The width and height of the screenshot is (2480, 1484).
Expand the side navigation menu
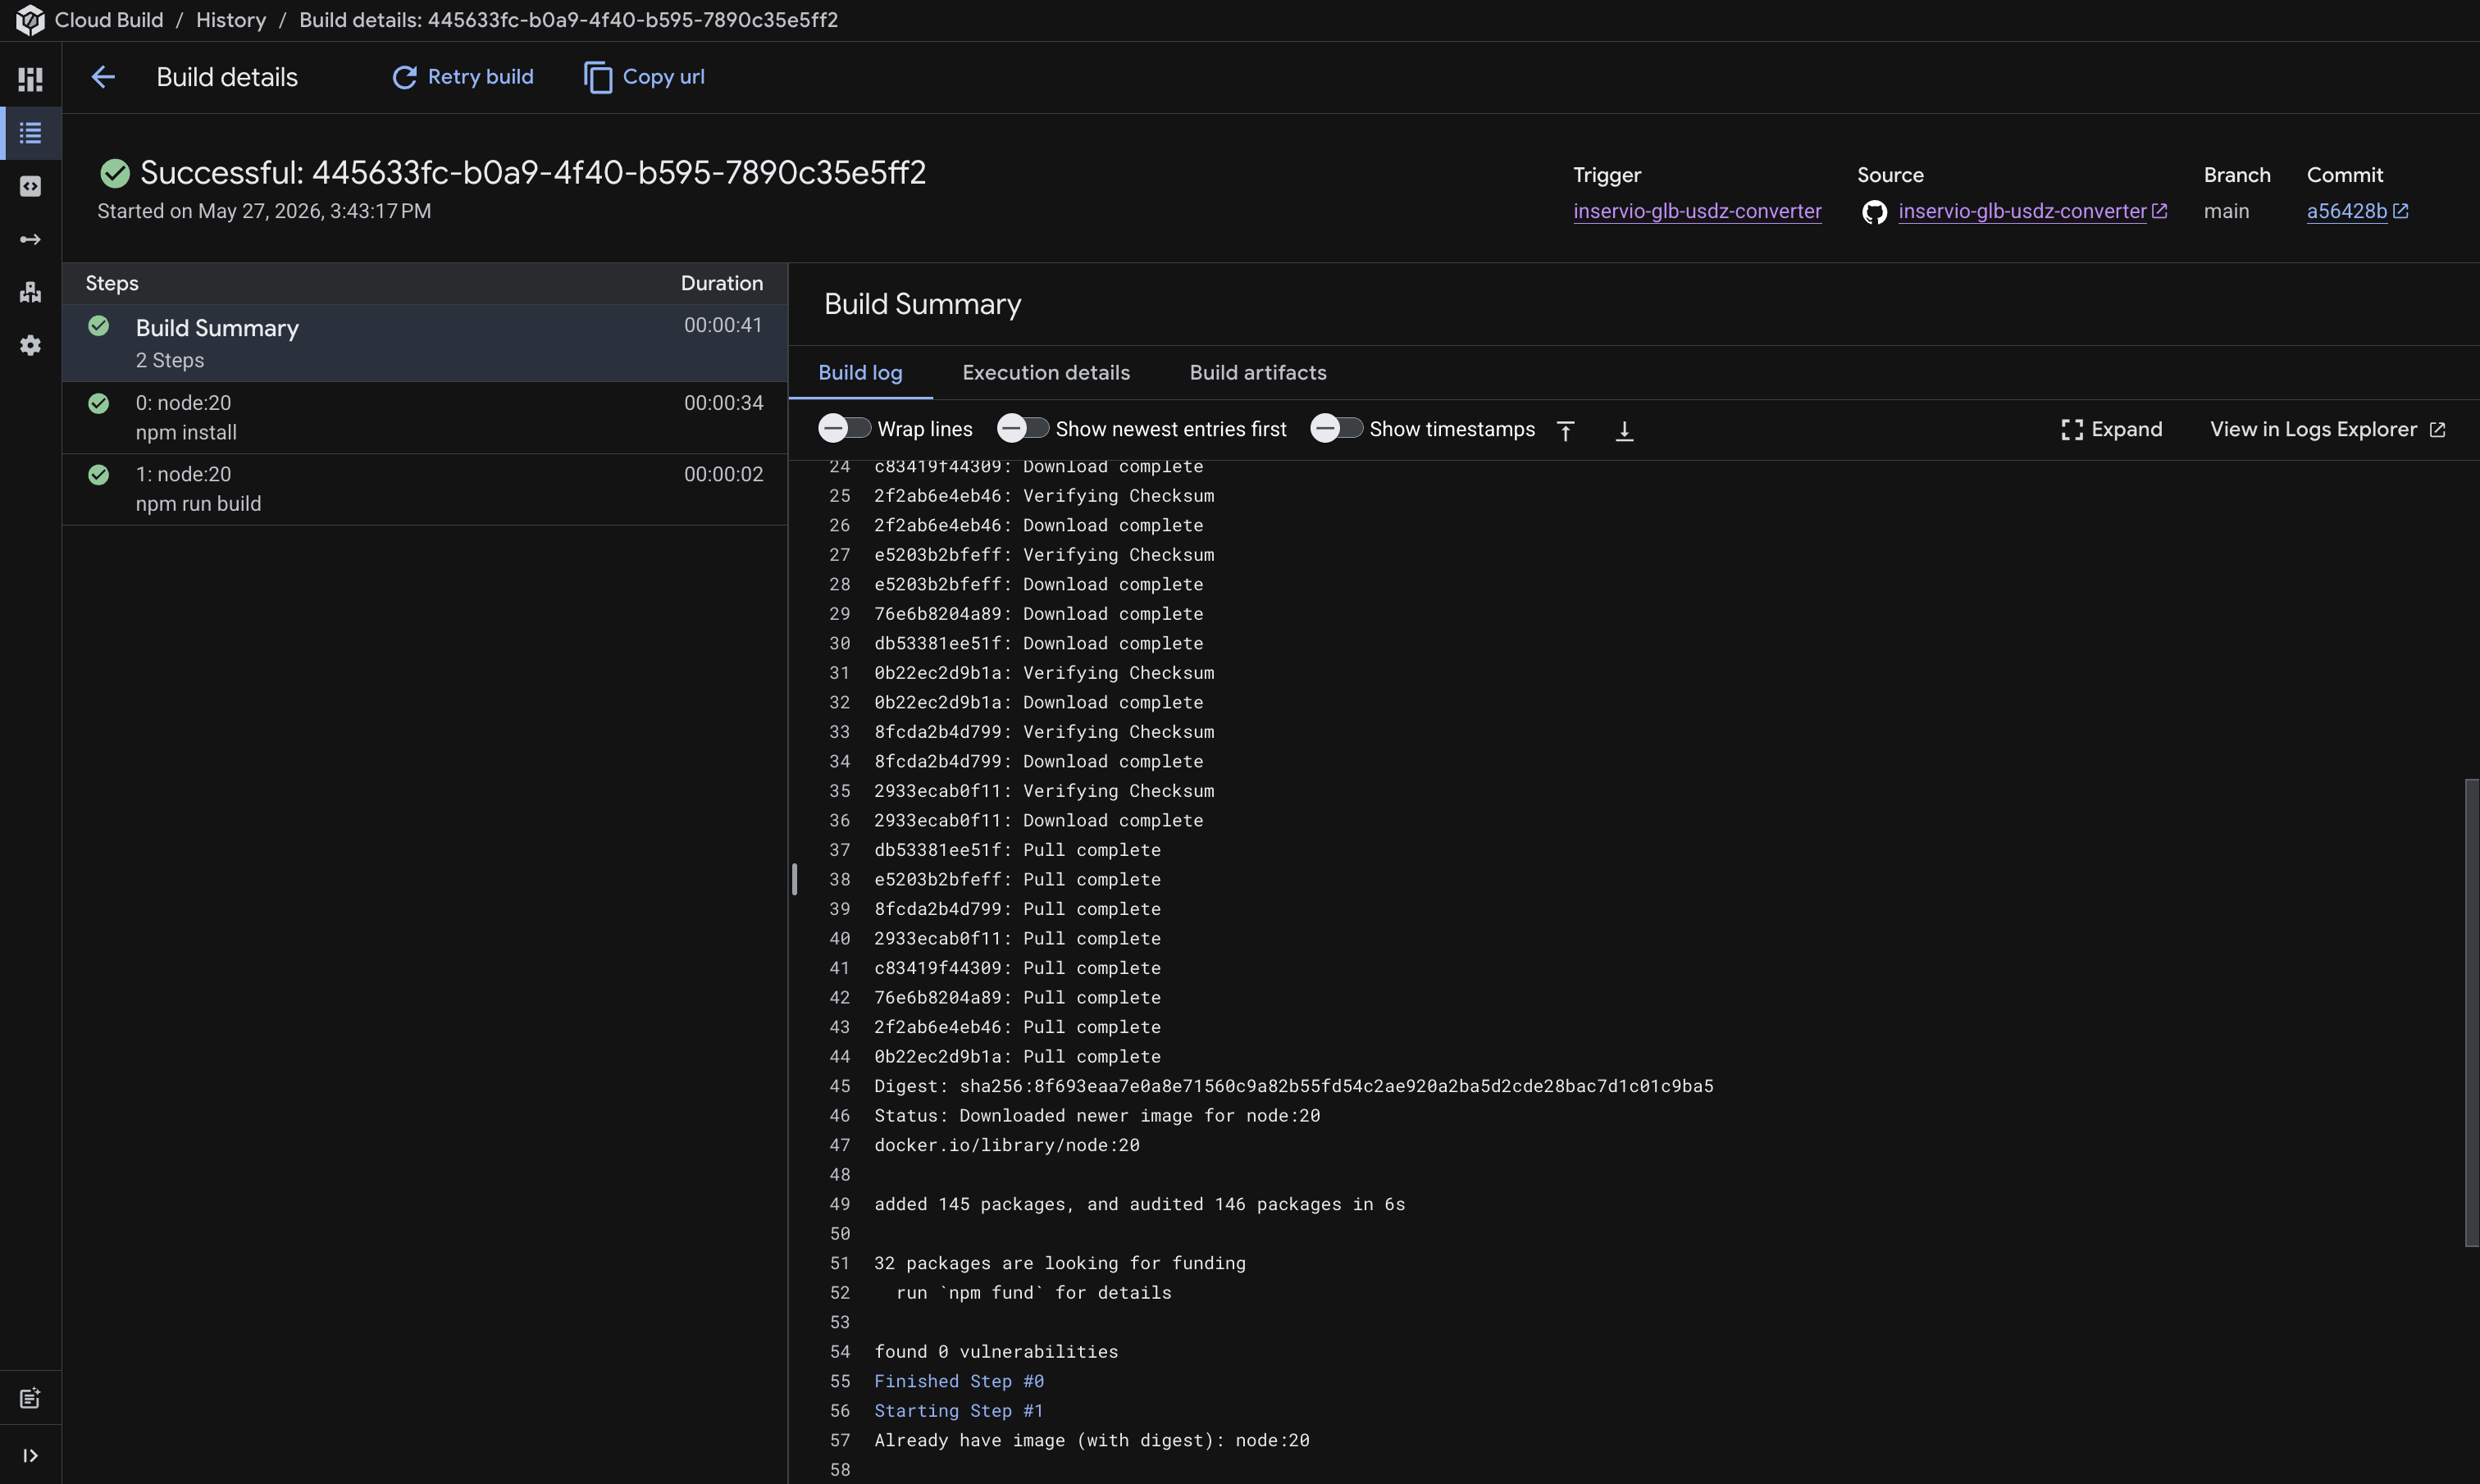coord(30,1456)
